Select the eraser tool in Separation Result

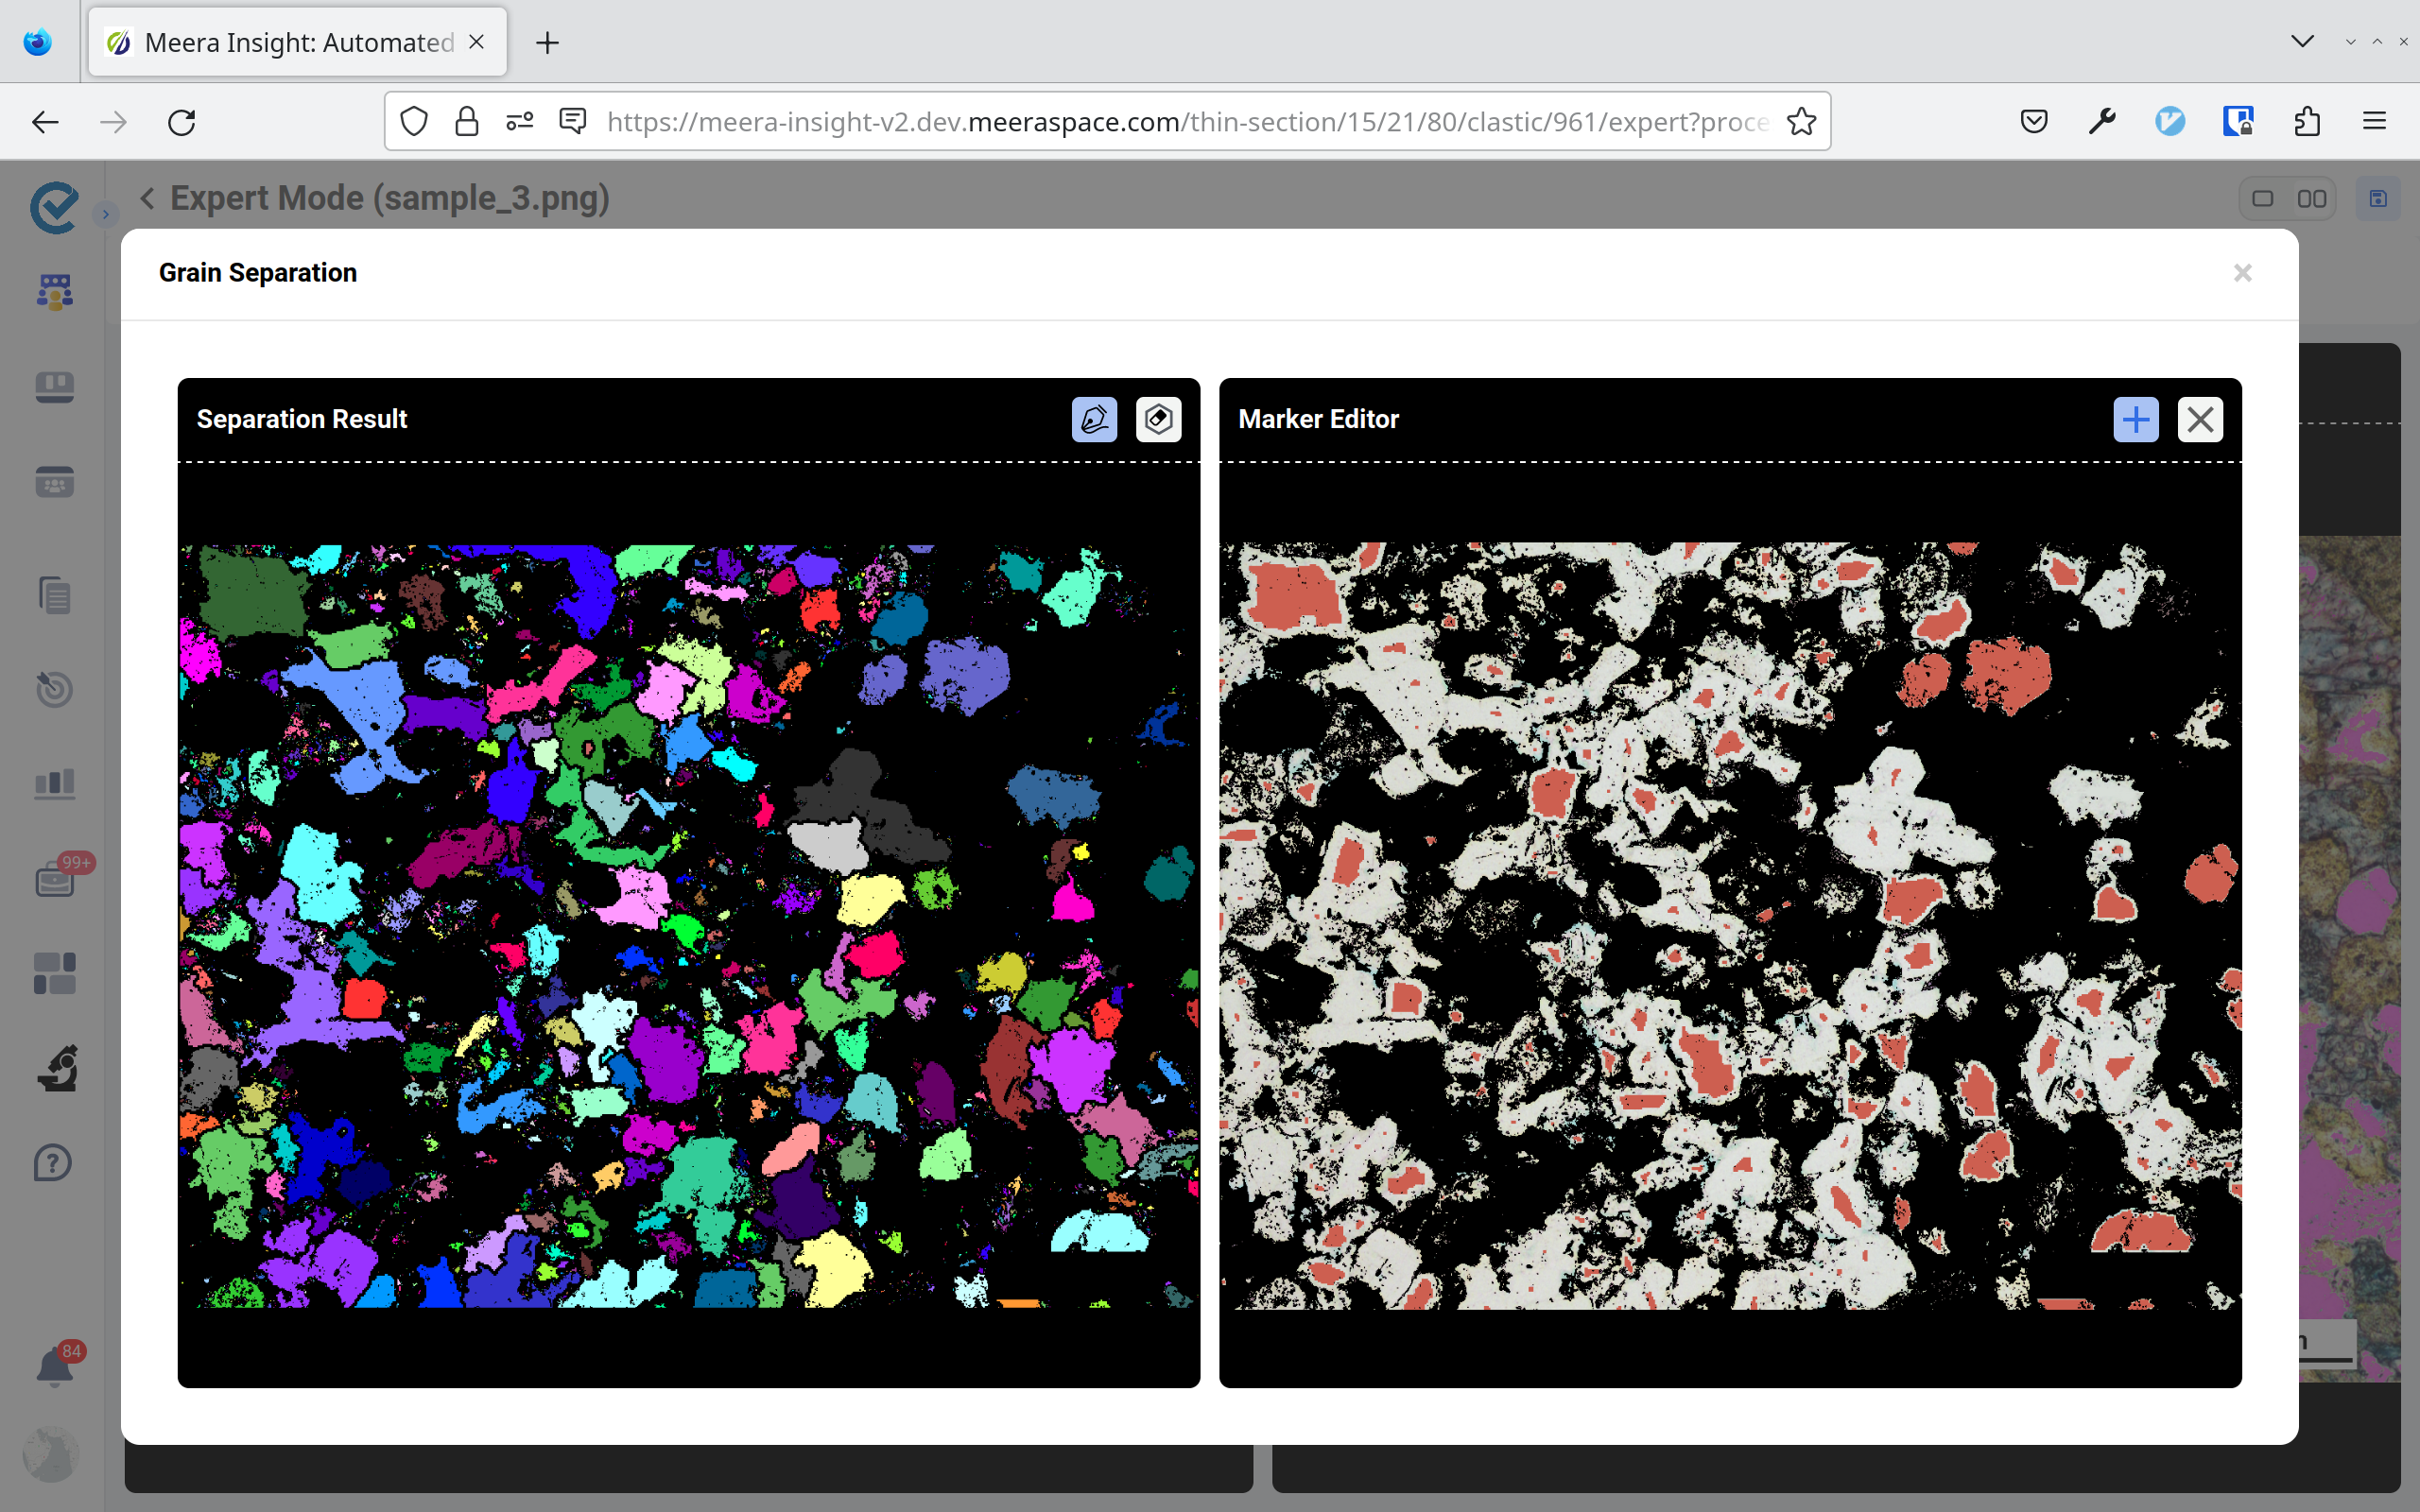[1158, 419]
